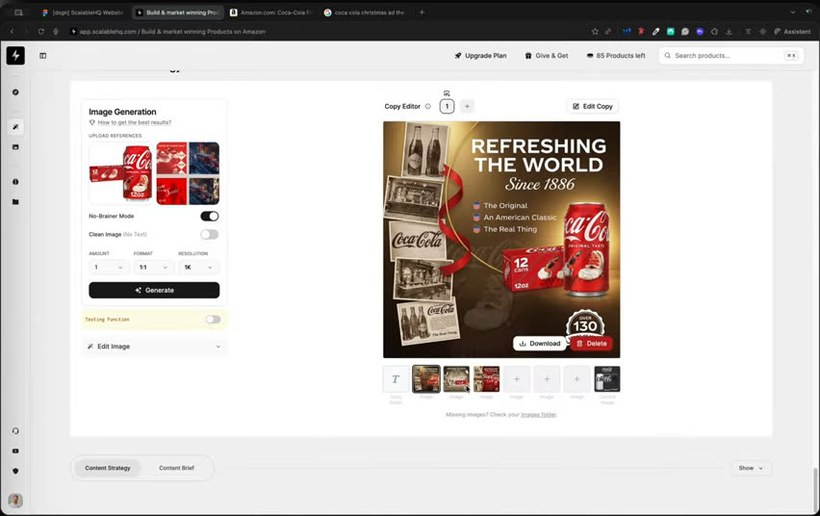Switch to the Content Strategy tab
The image size is (820, 516).
pos(108,468)
